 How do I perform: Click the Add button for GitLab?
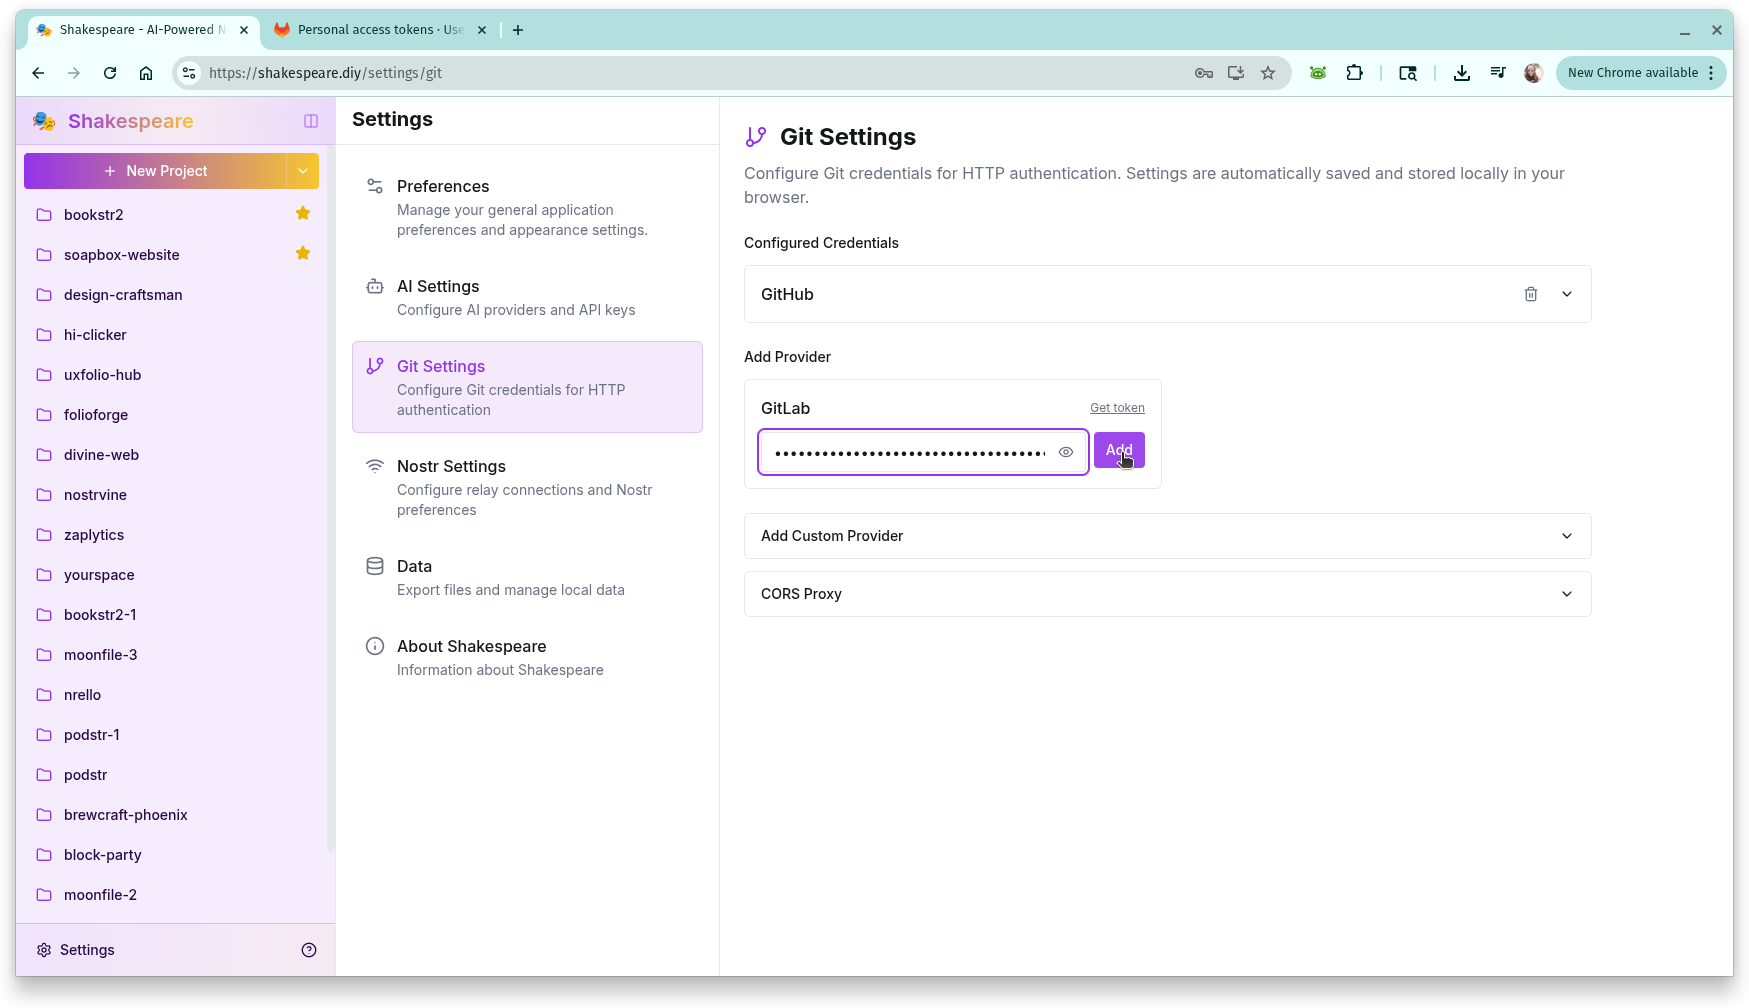1118,450
